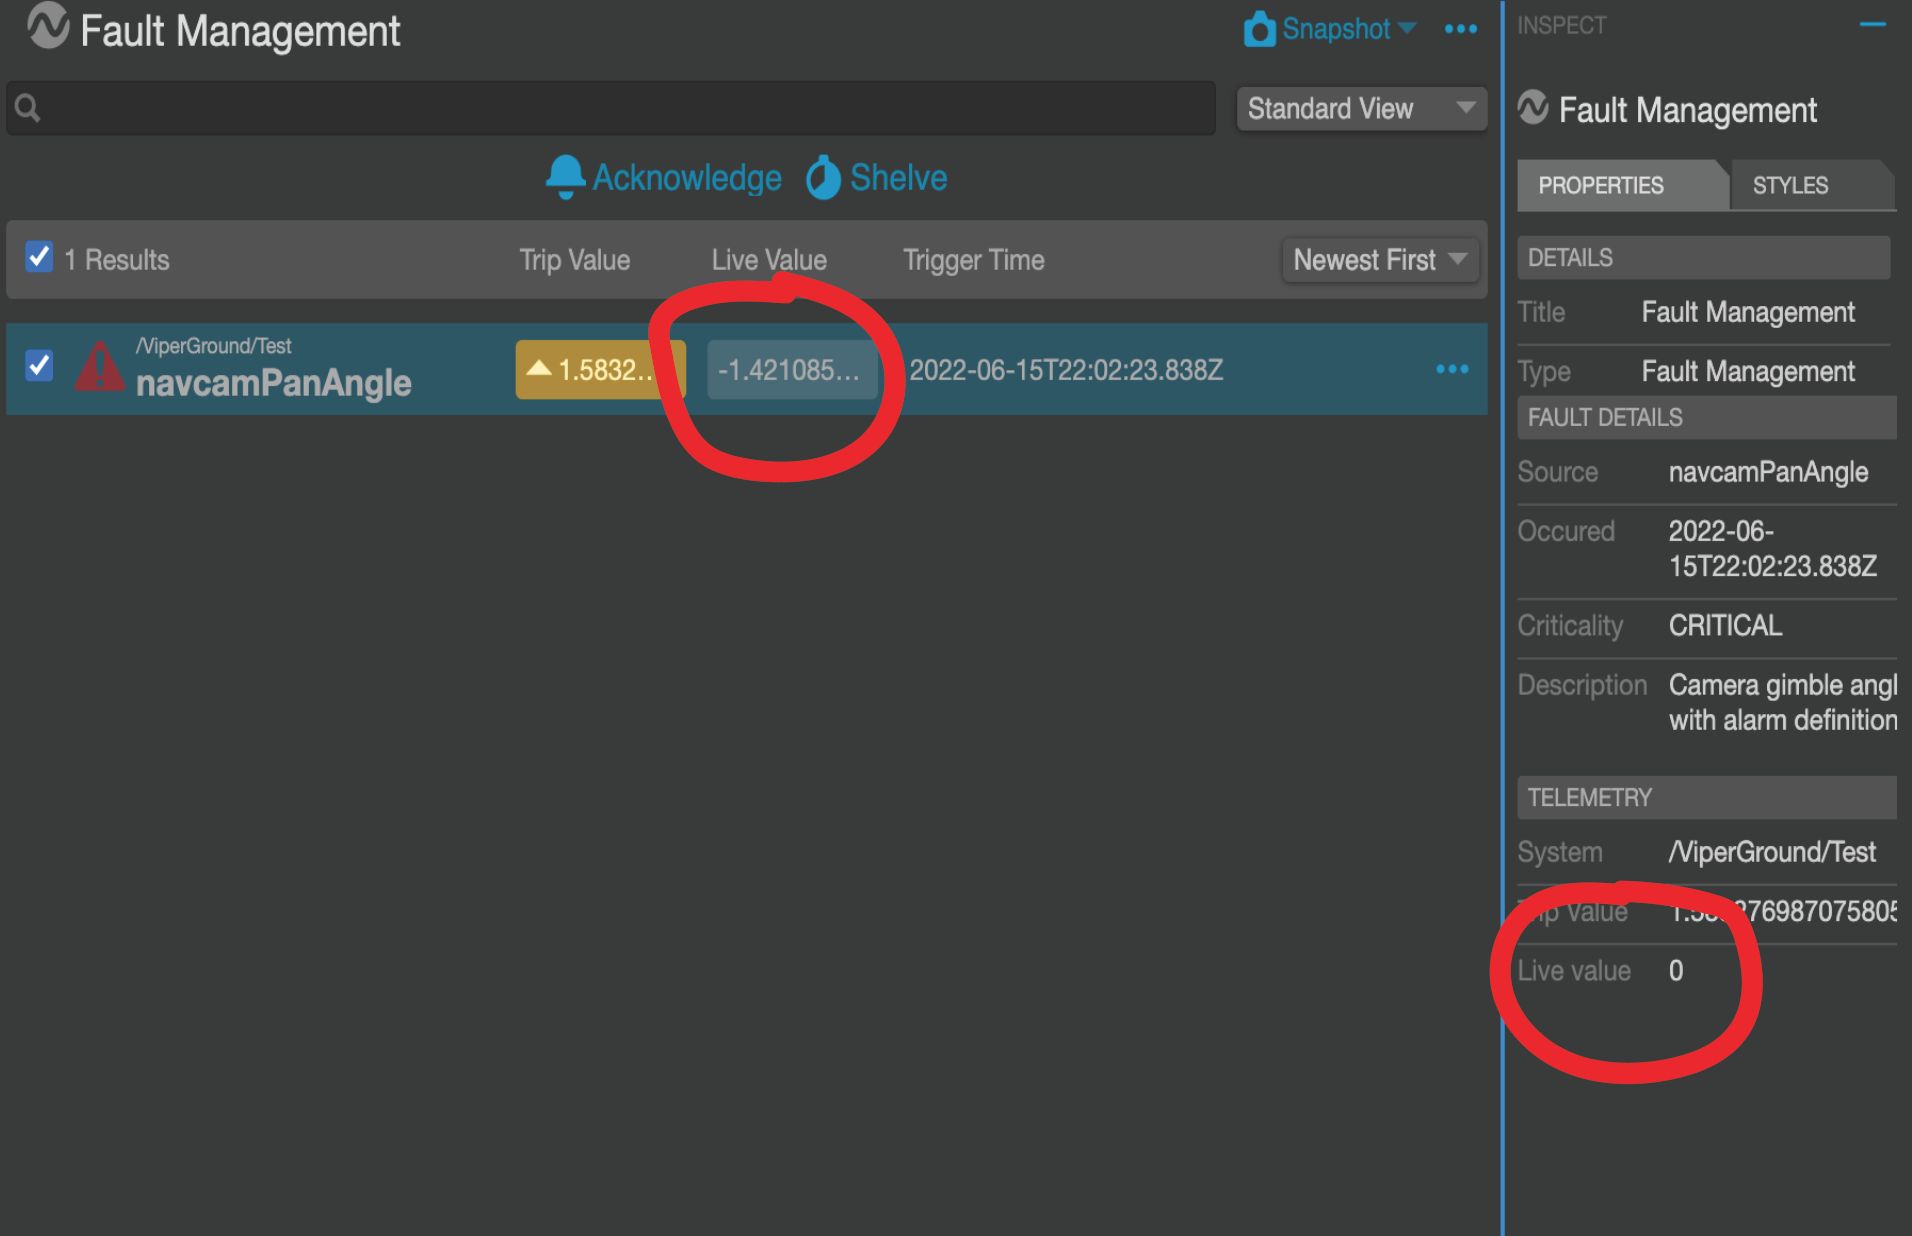Screen dimensions: 1912x1236
Task: Uncheck the select-all checkbox above the results list
Action: [39, 257]
